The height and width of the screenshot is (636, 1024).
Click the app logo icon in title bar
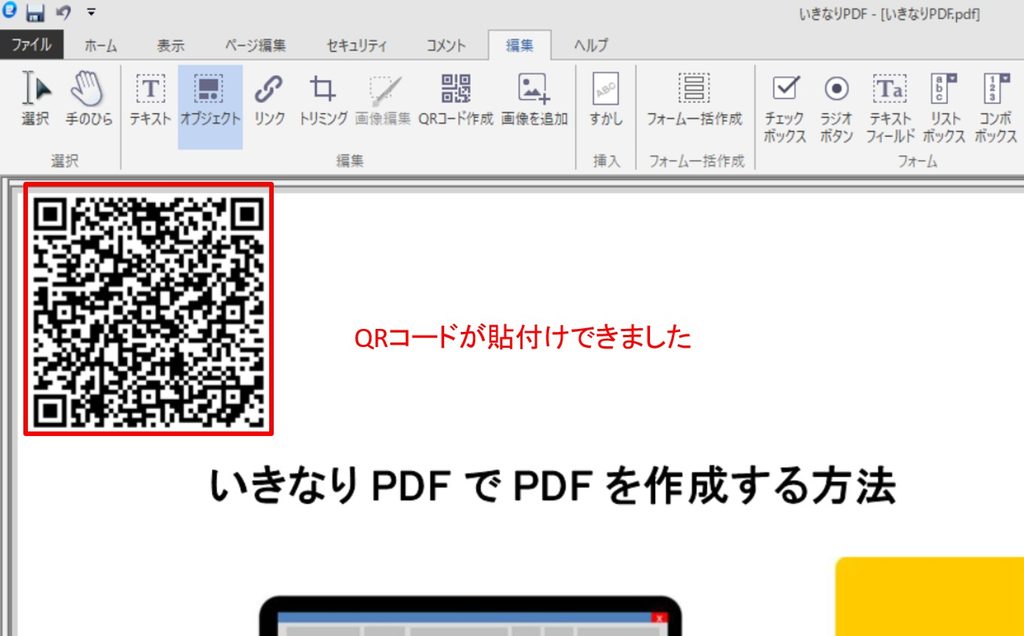(x=9, y=10)
